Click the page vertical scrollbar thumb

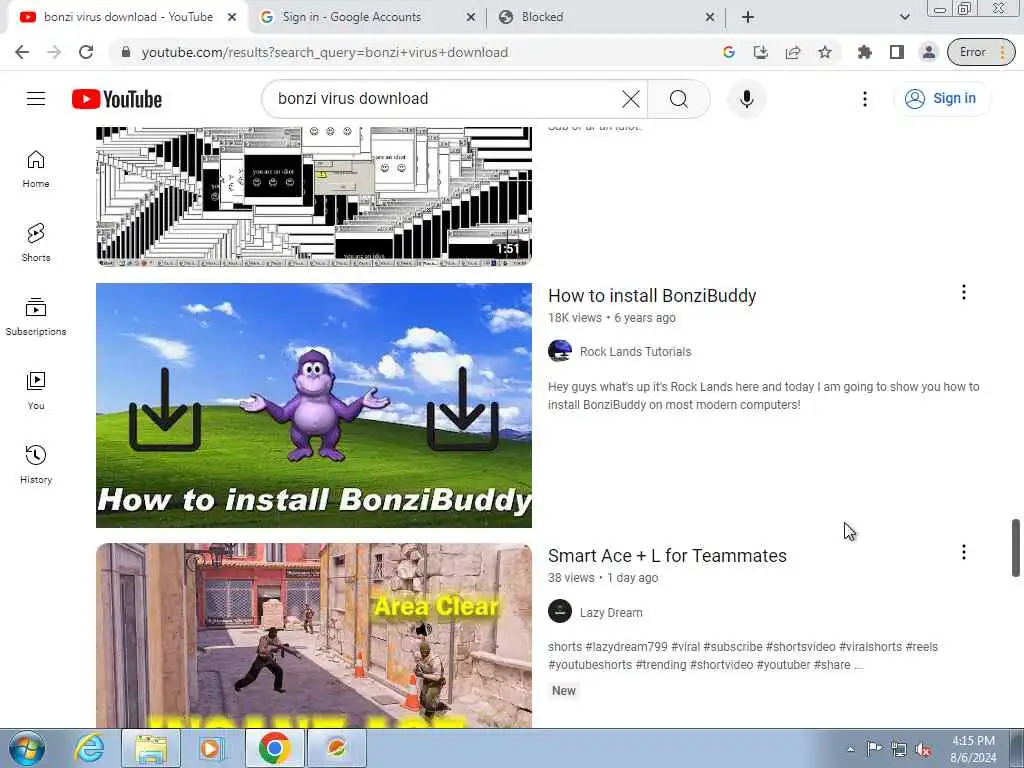point(1016,548)
